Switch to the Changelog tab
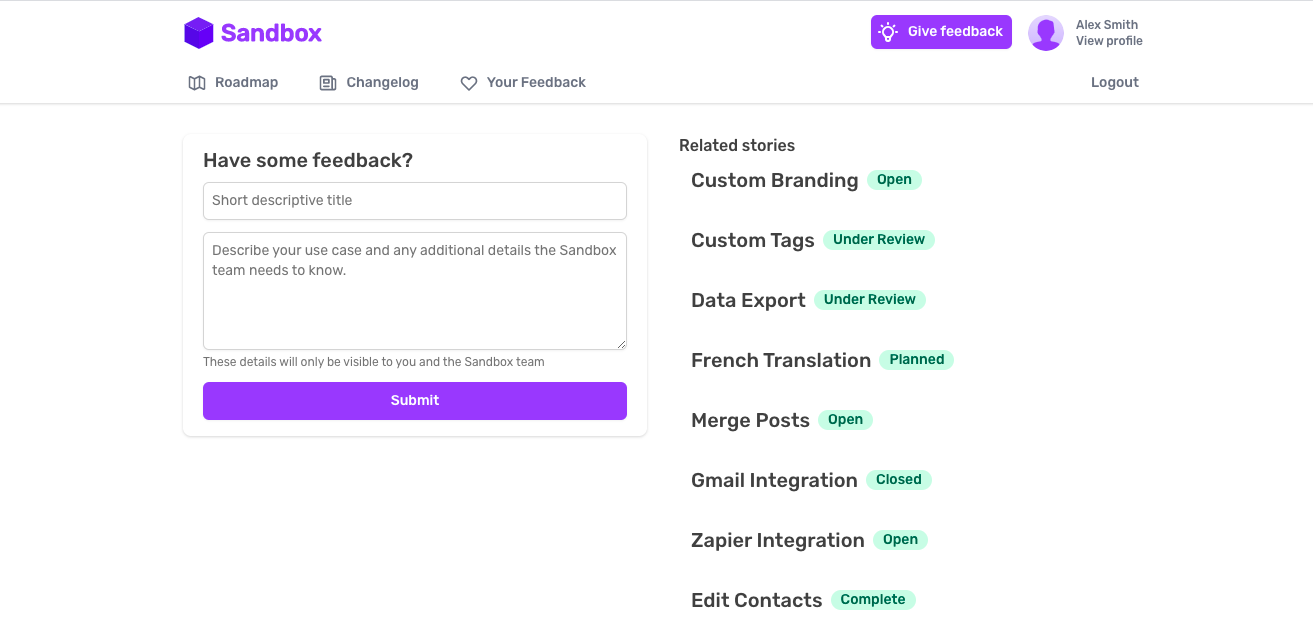 click(382, 83)
